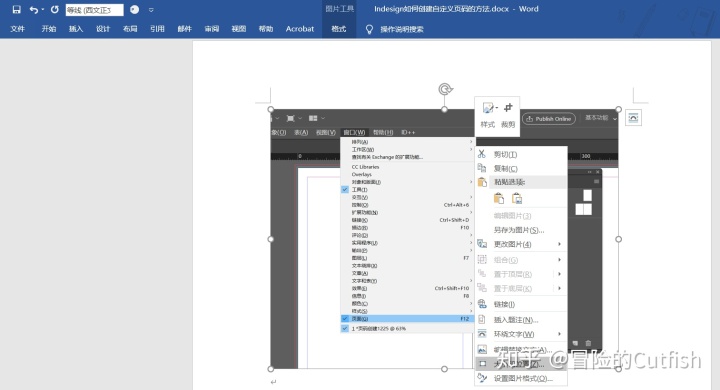This screenshot has height=390, width=720.
Task: Open the 格式 picture tools tab
Action: coord(339,29)
